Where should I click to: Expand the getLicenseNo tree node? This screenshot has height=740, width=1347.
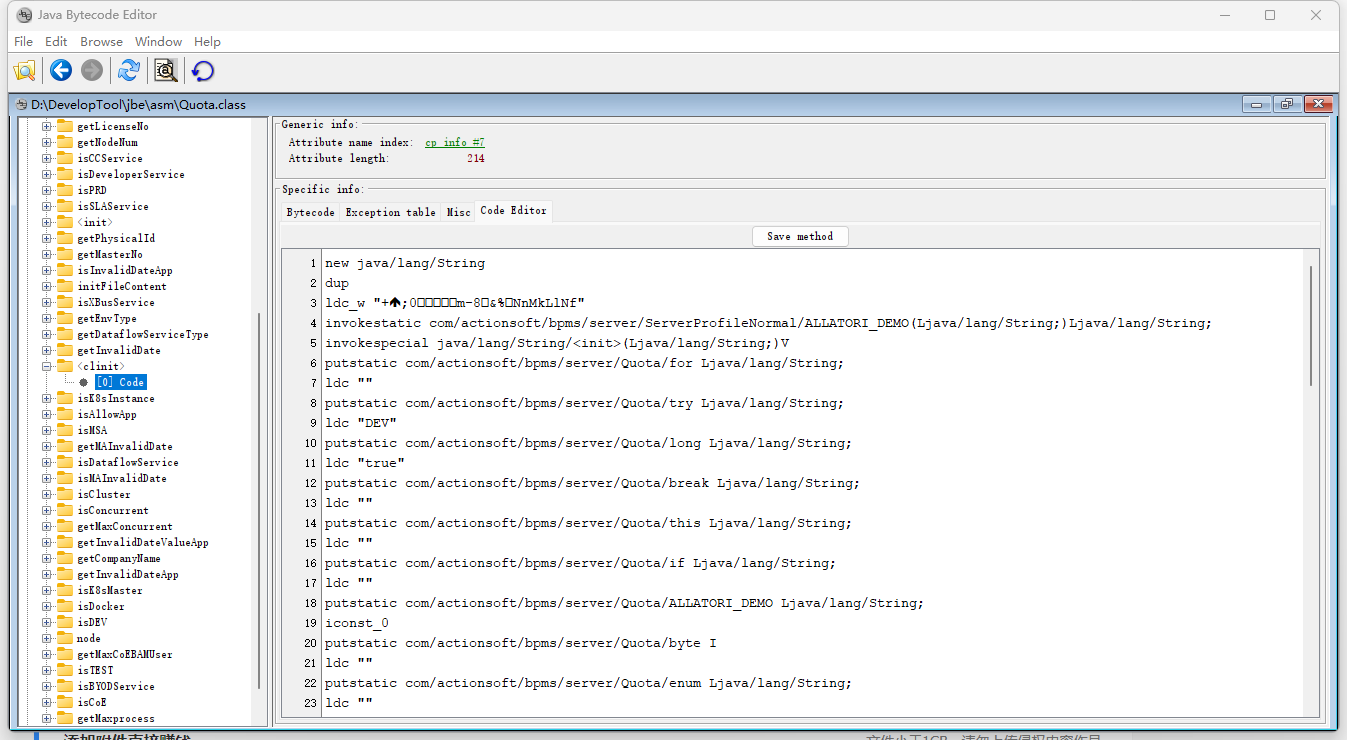click(x=46, y=126)
